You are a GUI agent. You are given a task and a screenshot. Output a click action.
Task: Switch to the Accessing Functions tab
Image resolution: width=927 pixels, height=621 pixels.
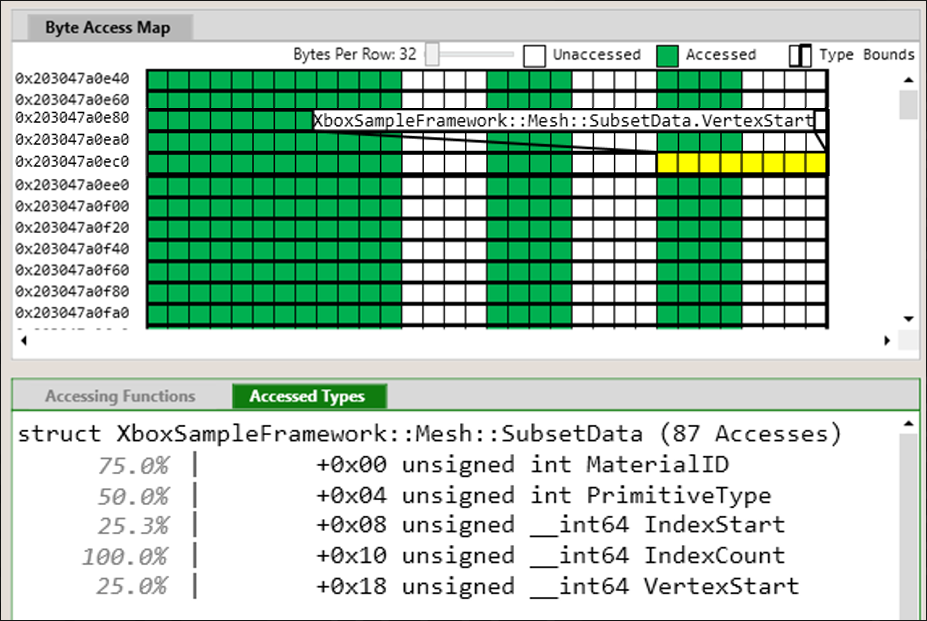(x=120, y=396)
